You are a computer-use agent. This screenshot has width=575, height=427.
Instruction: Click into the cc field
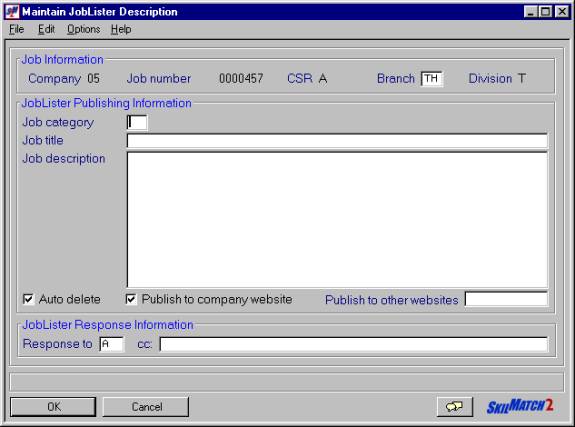tap(354, 344)
